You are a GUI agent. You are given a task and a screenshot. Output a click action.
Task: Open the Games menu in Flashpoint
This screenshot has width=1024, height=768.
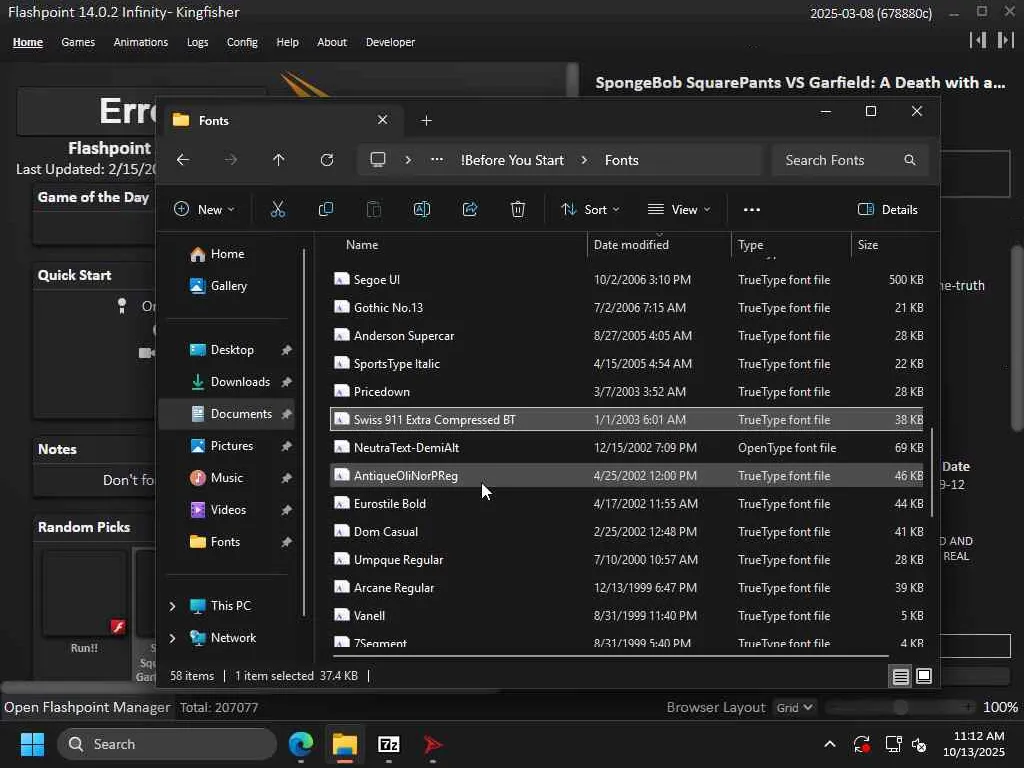coord(78,42)
